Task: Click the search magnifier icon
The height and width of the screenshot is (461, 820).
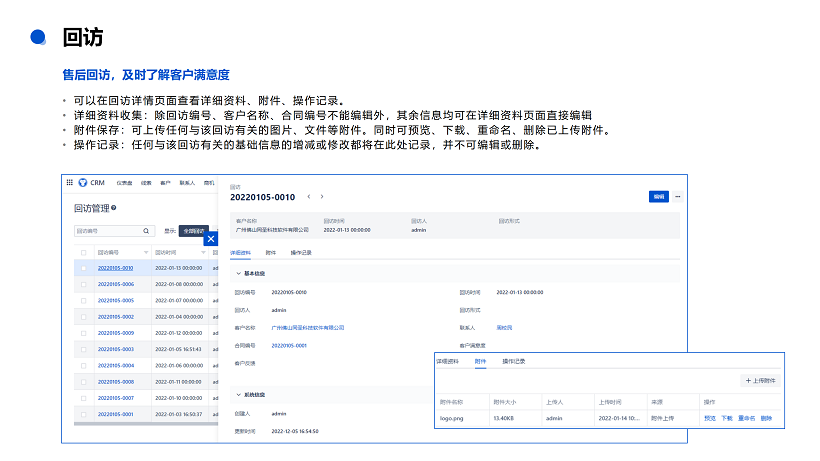Action: point(146,231)
